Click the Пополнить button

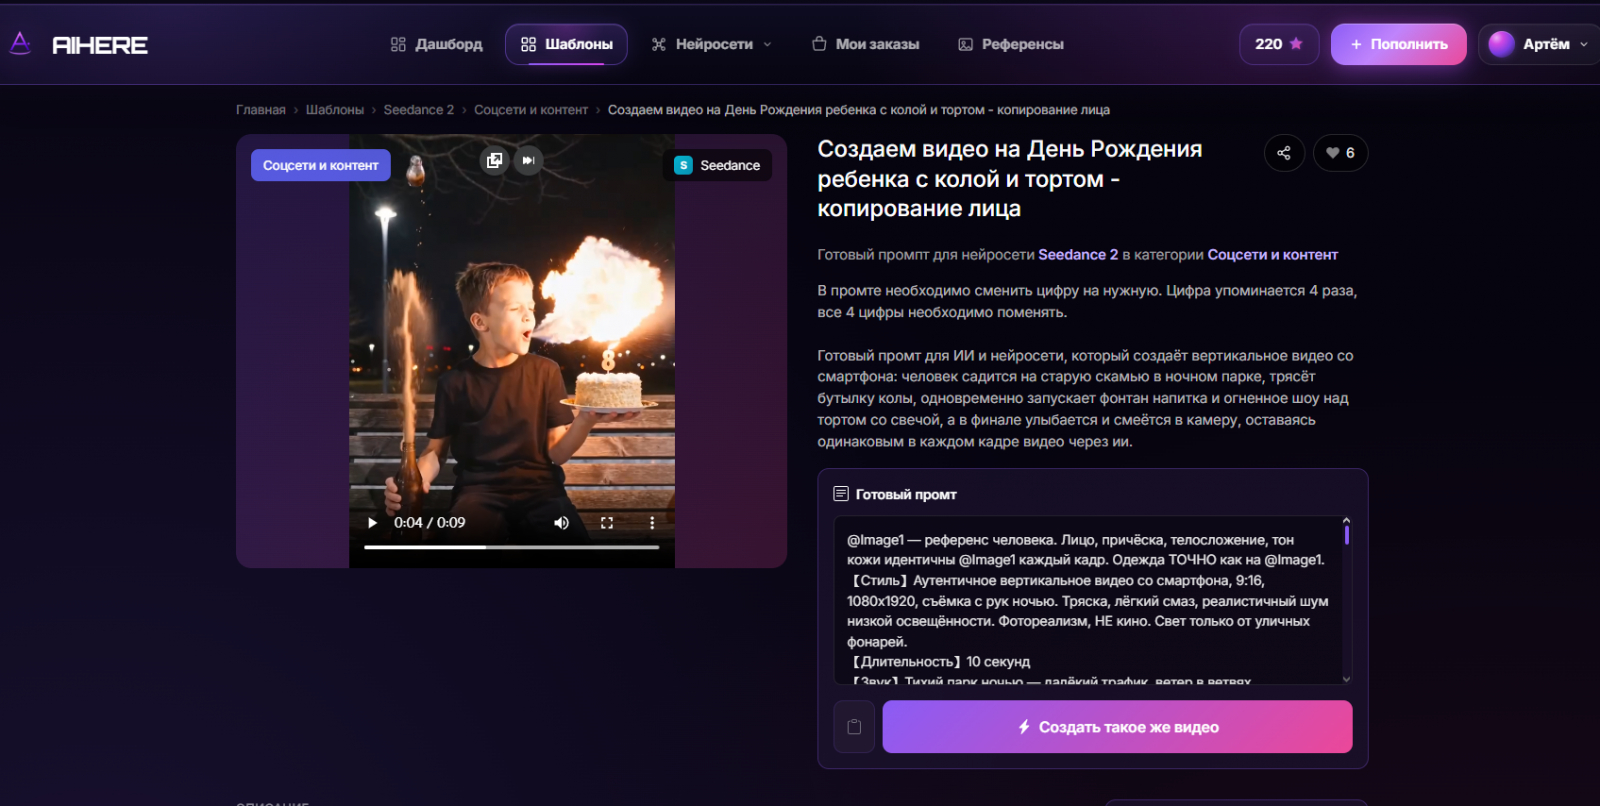(x=1398, y=44)
